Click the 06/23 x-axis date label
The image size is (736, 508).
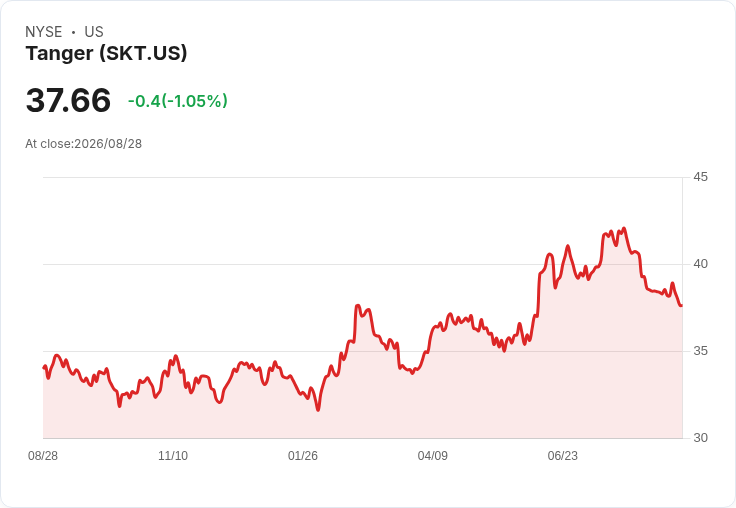[x=562, y=456]
